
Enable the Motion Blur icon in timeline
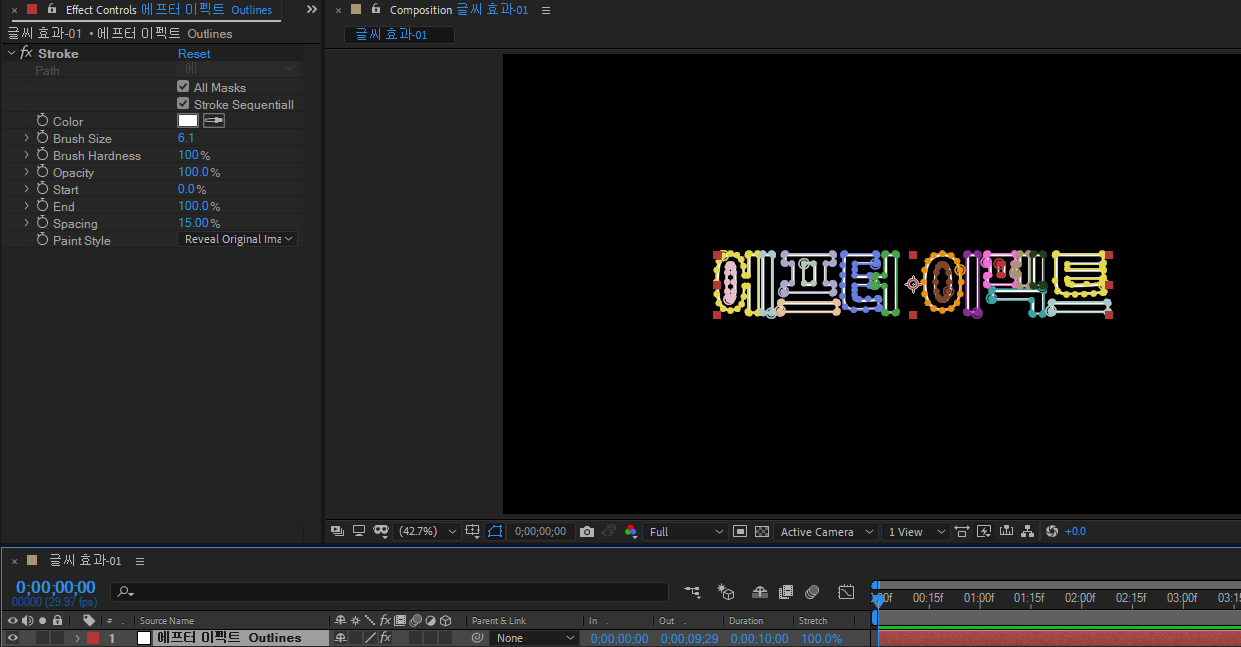click(x=812, y=592)
